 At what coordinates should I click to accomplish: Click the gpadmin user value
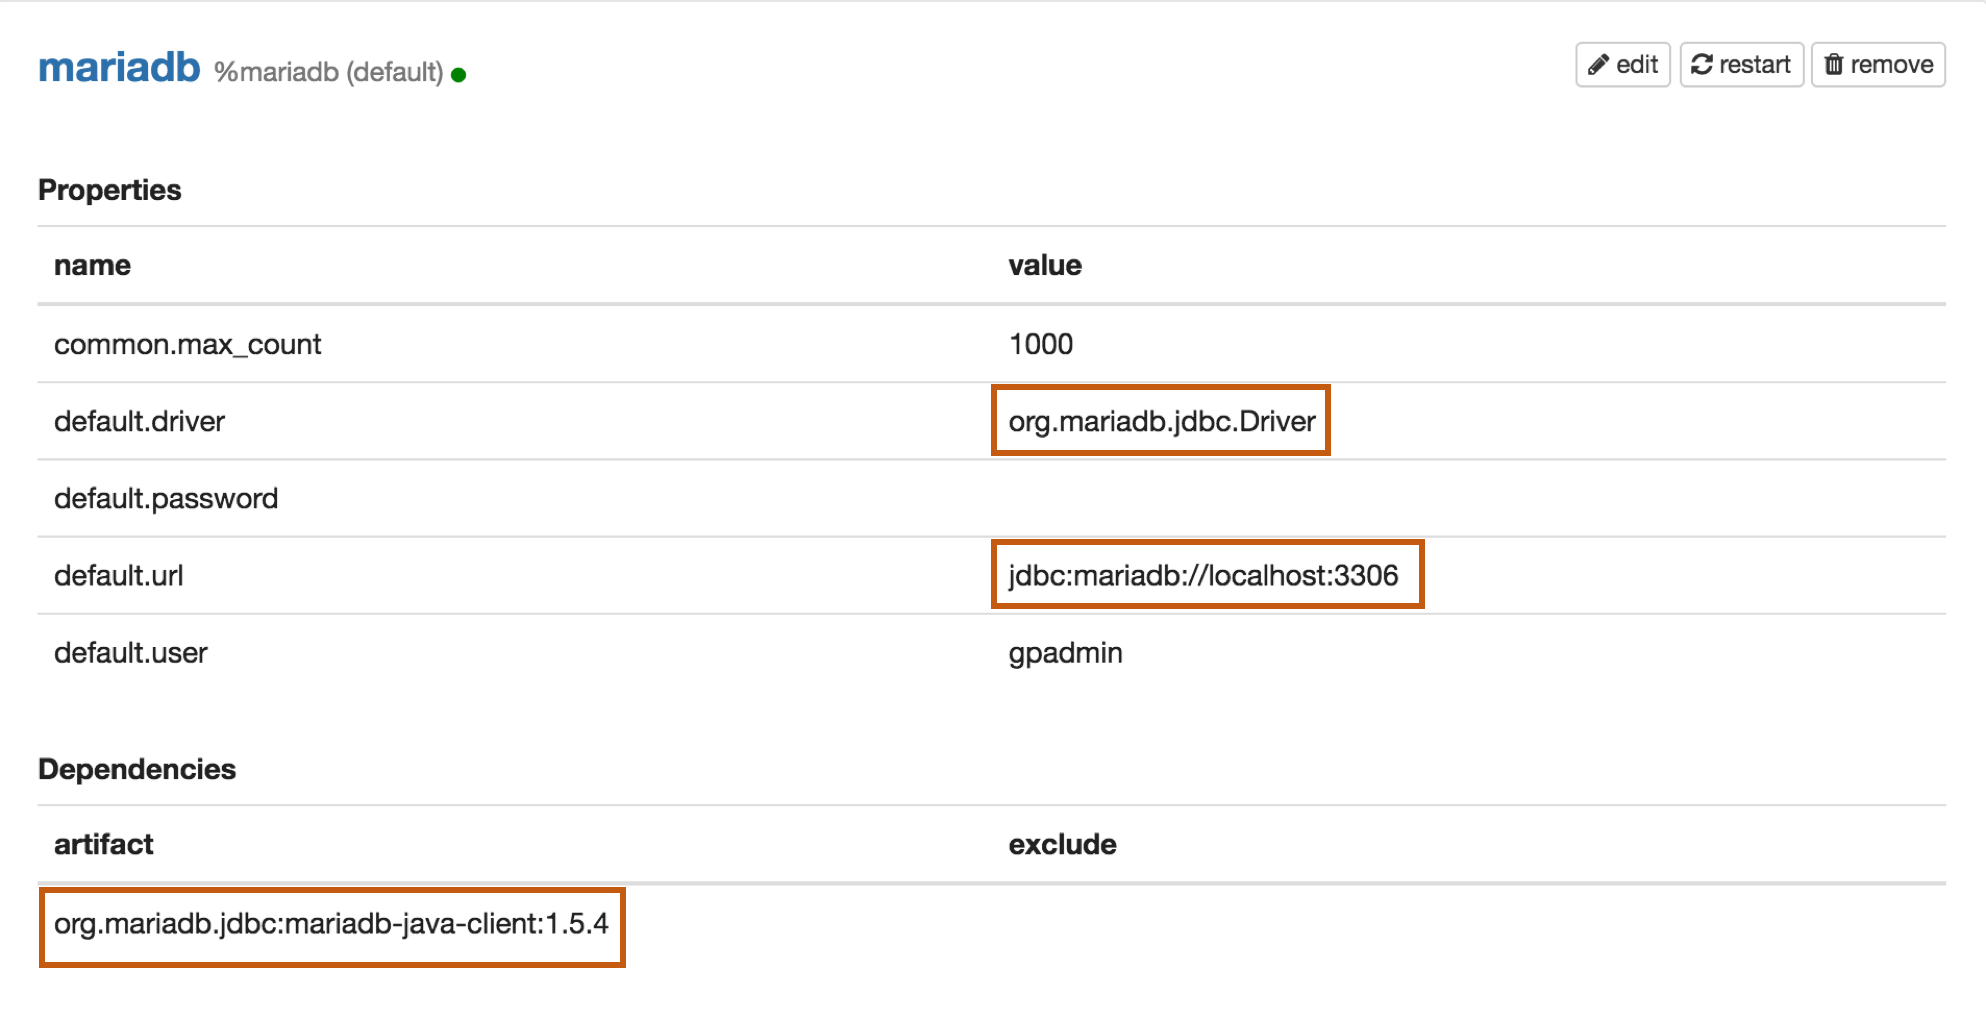[x=1065, y=653]
